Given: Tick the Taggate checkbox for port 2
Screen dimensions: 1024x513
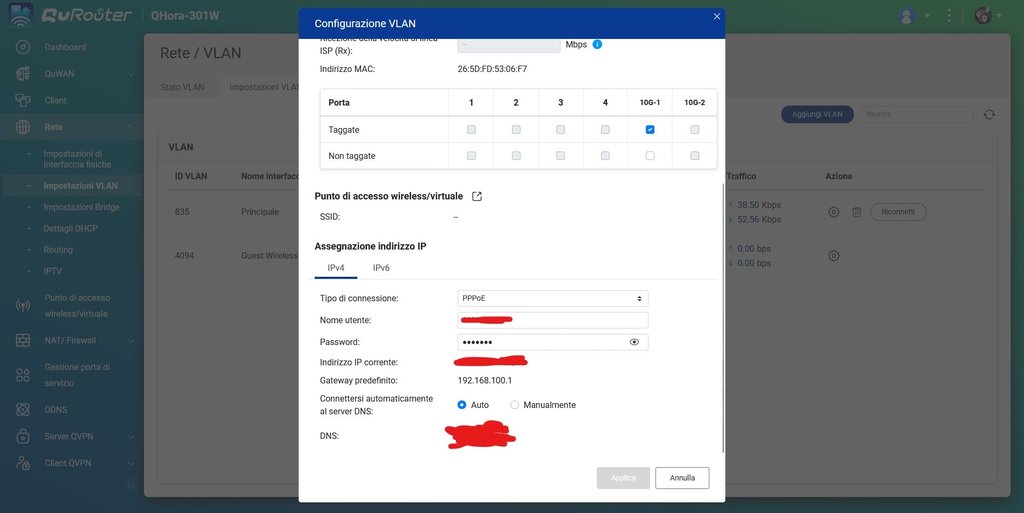Looking at the screenshot, I should tap(516, 130).
